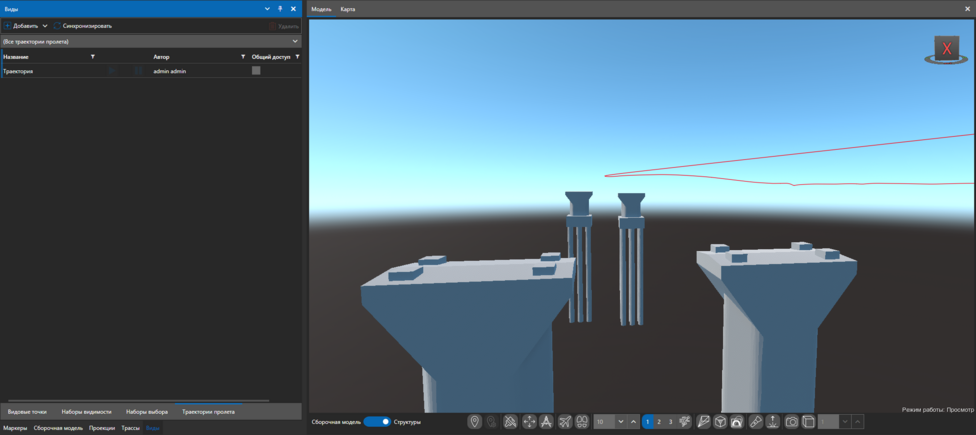Click the Синхронизировать button
This screenshot has height=435, width=976.
coord(86,26)
